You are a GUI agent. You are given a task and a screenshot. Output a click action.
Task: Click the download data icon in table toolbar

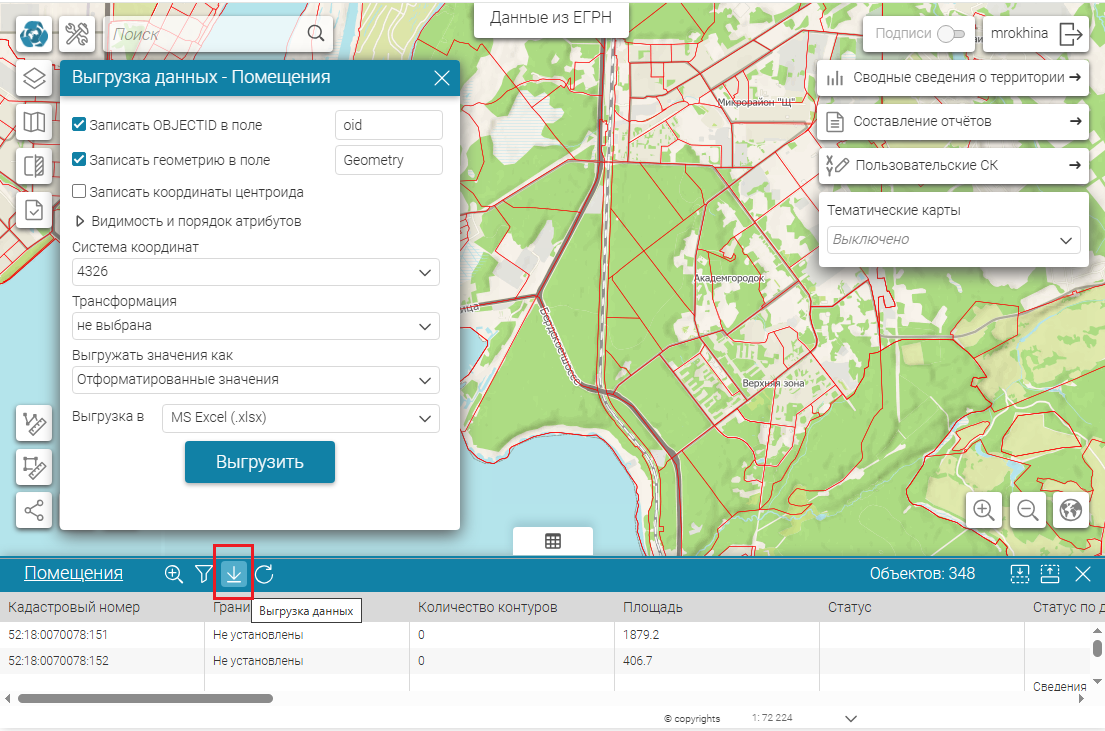point(234,574)
